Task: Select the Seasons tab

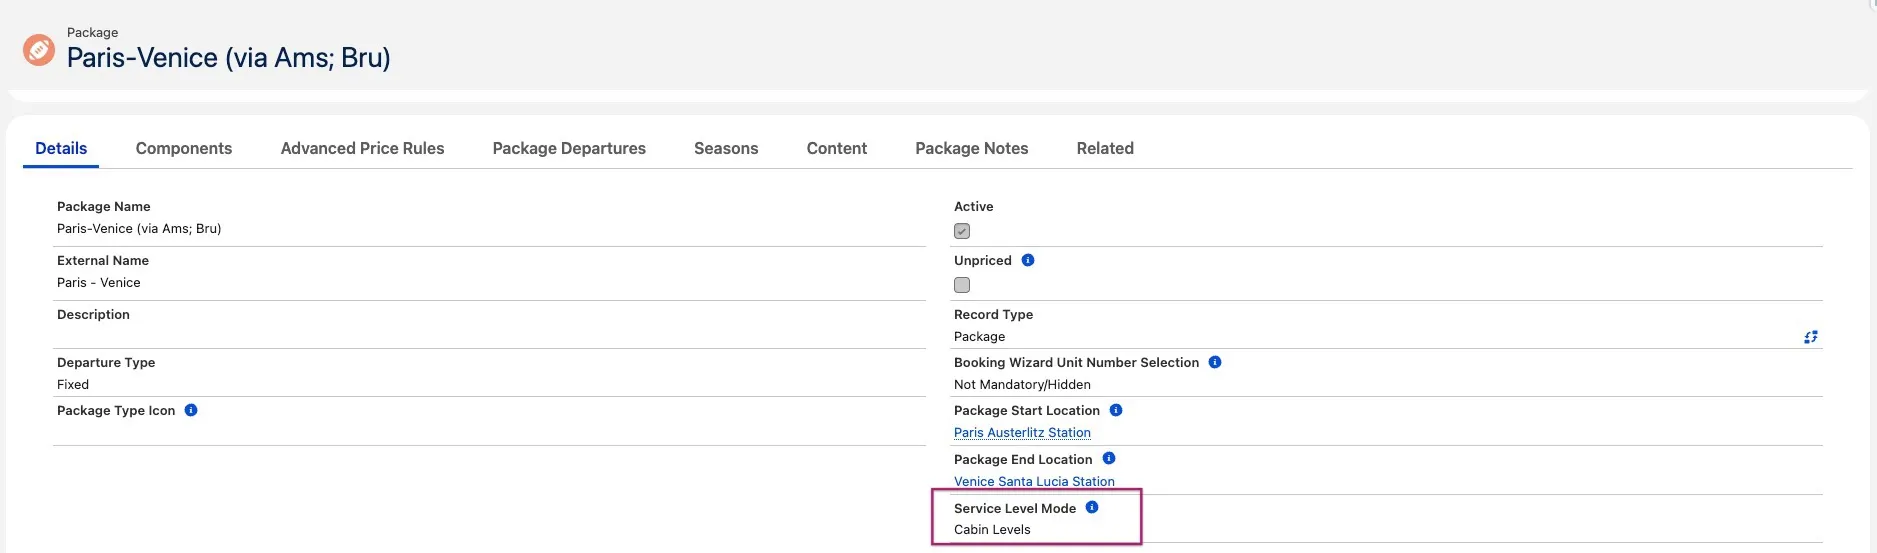Action: (726, 148)
